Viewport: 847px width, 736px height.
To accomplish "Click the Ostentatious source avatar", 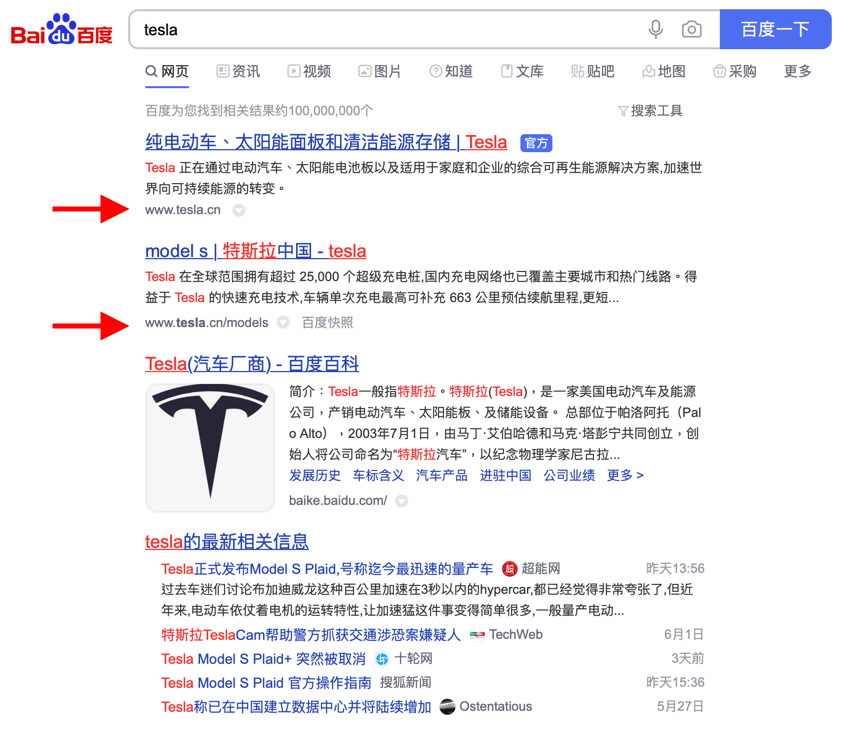I will (447, 707).
